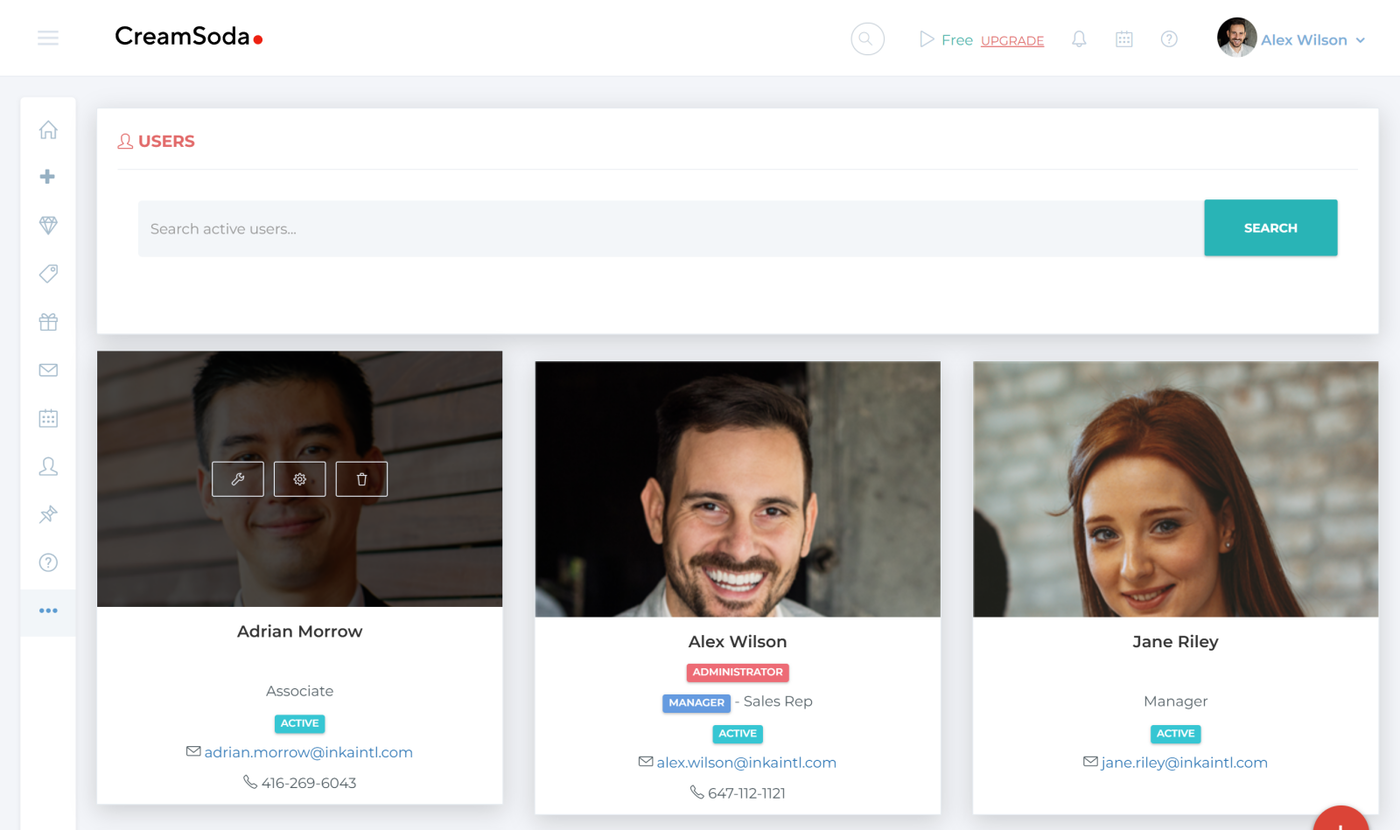
Task: Open the search circle icon in header
Action: coord(867,39)
